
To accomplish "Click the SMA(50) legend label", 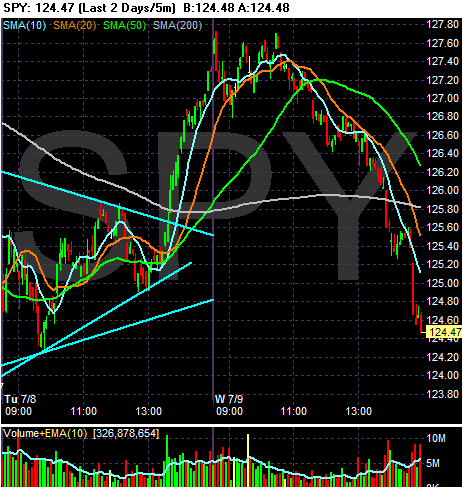I will pos(124,25).
